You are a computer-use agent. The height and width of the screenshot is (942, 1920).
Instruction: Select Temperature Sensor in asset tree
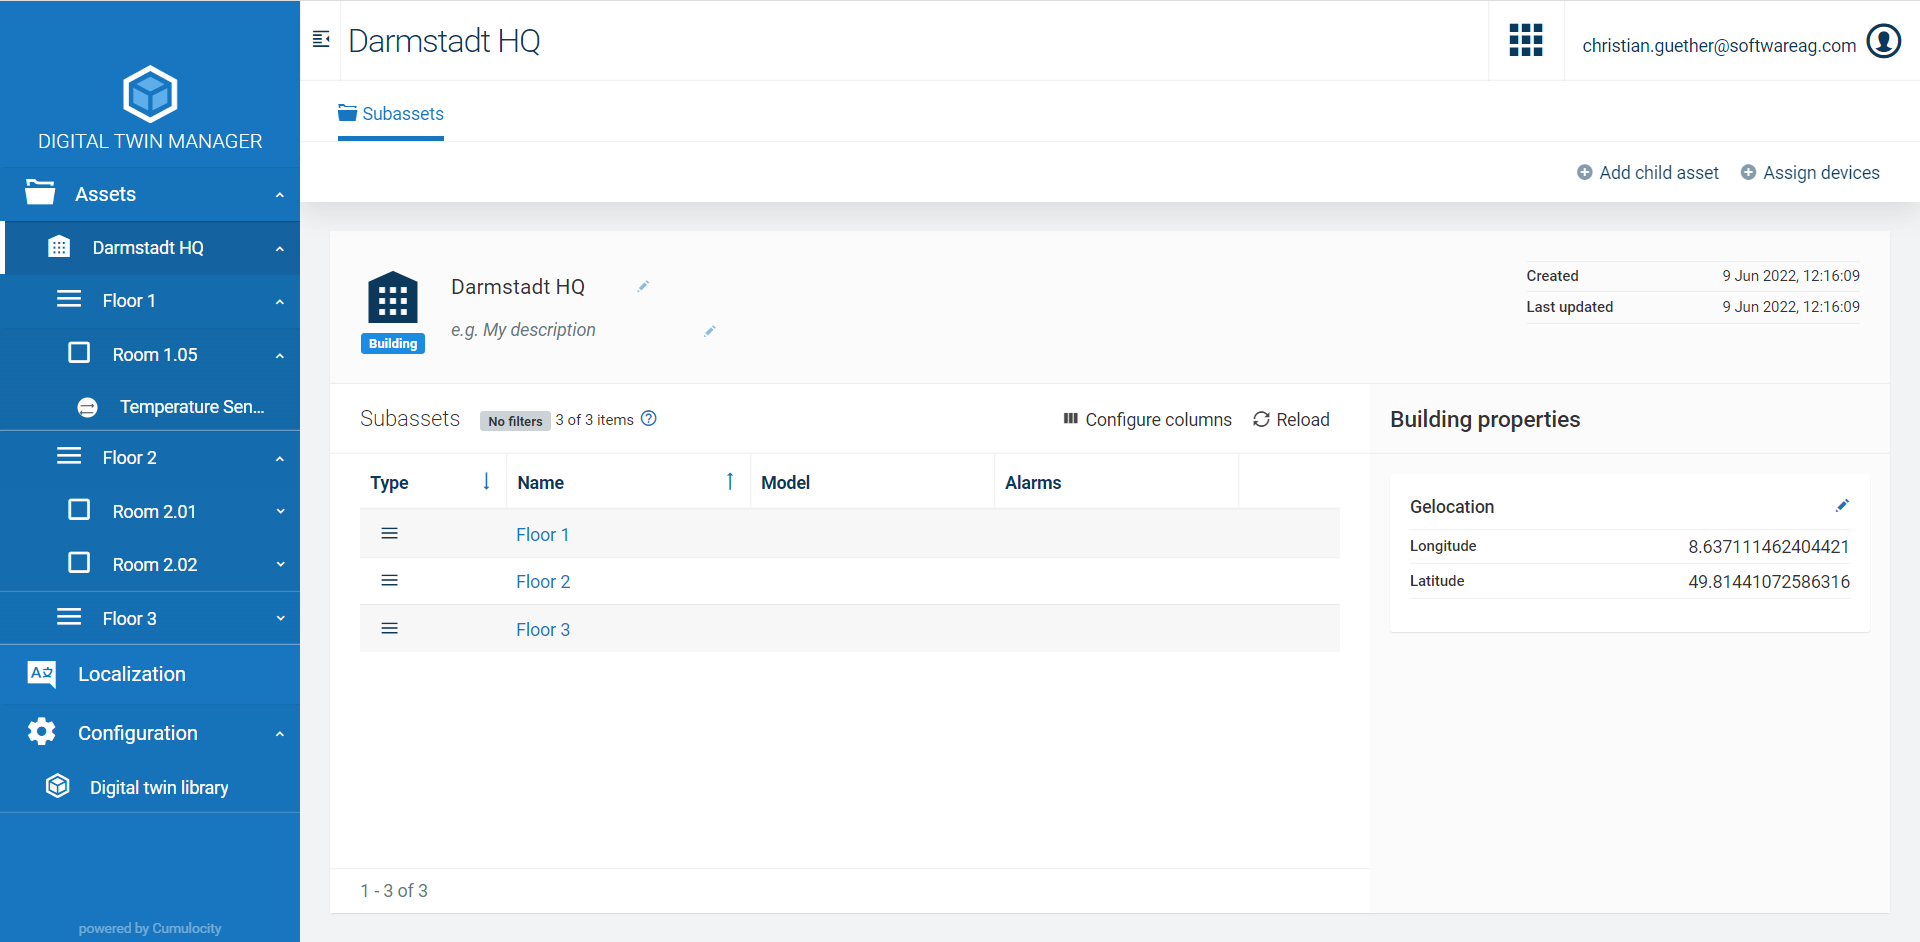click(x=191, y=407)
